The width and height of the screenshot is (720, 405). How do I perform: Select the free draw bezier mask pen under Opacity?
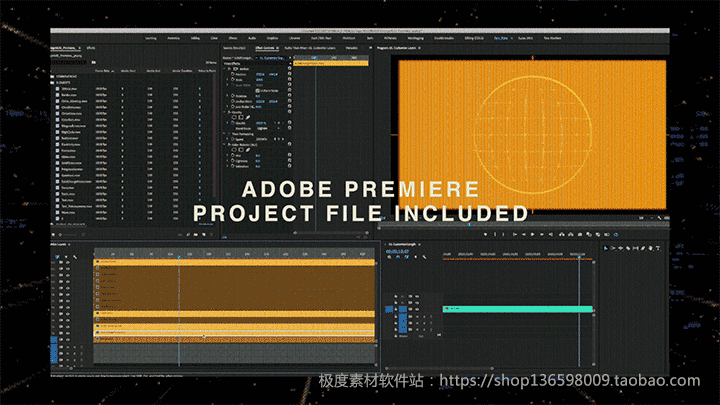click(248, 118)
